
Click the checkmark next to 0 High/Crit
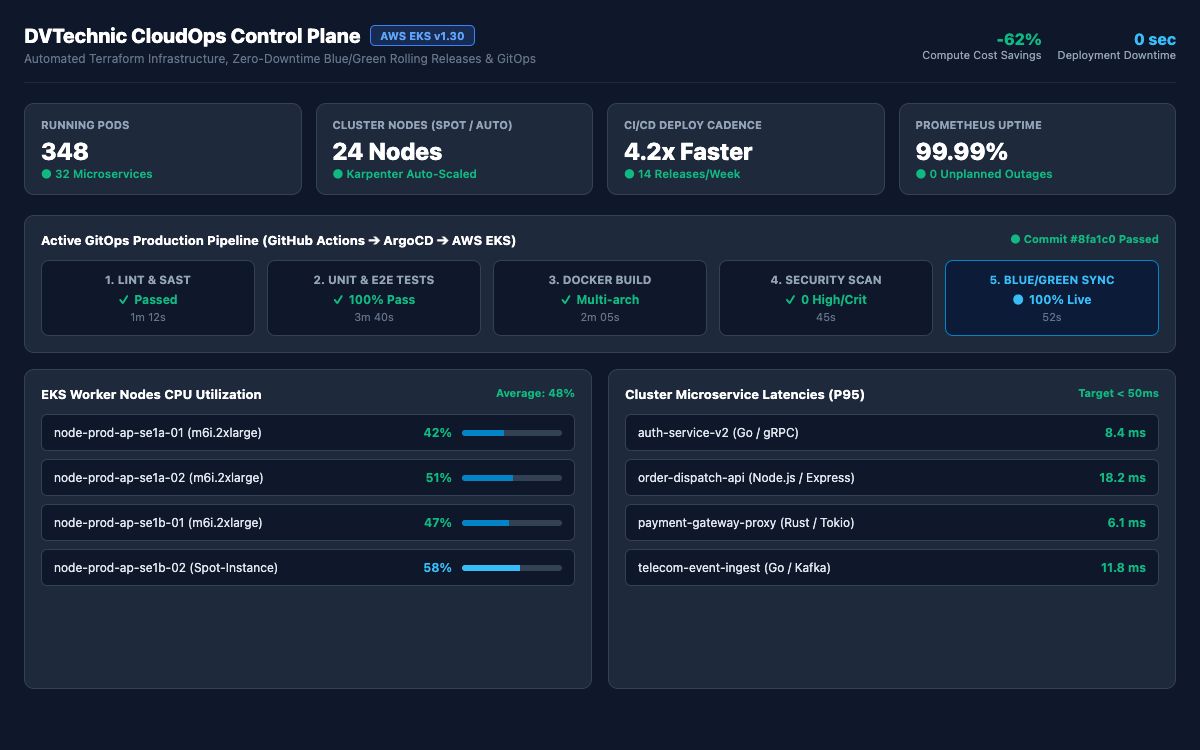coord(791,300)
